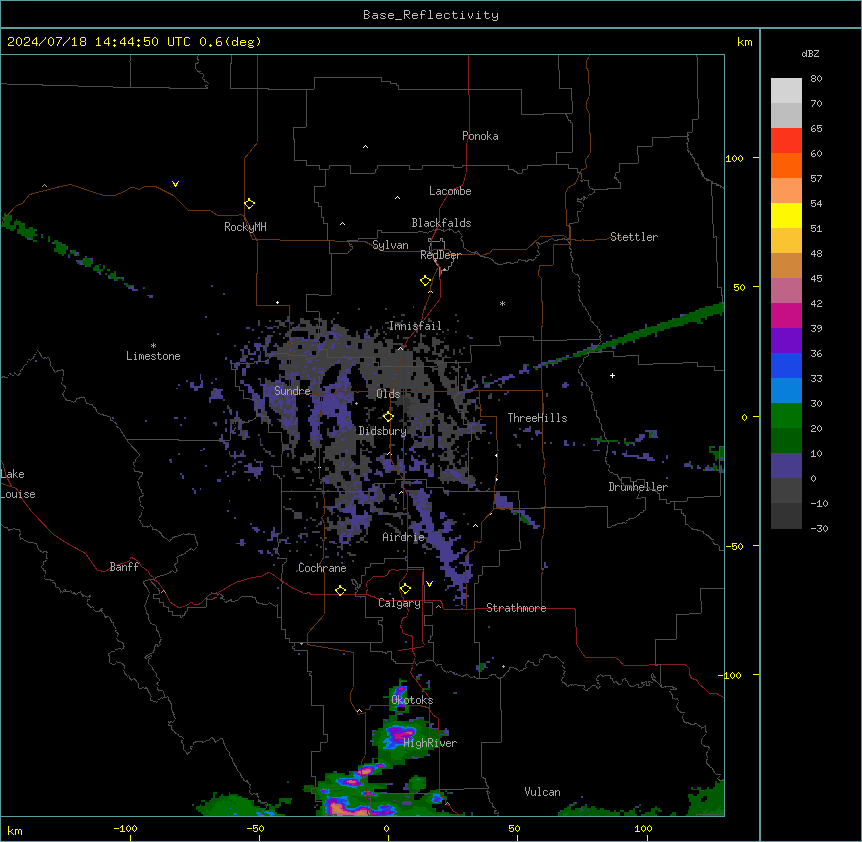The width and height of the screenshot is (862, 842).
Task: Click the Drumheller label
Action: pyautogui.click(x=638, y=487)
